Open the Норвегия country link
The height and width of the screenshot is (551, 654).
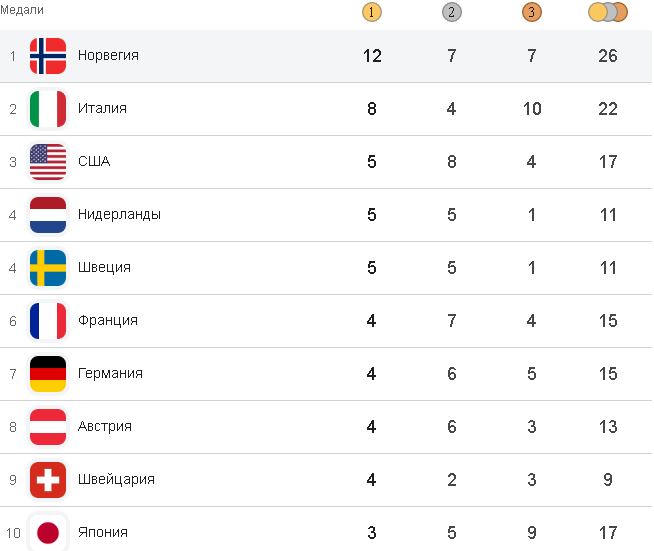[108, 56]
